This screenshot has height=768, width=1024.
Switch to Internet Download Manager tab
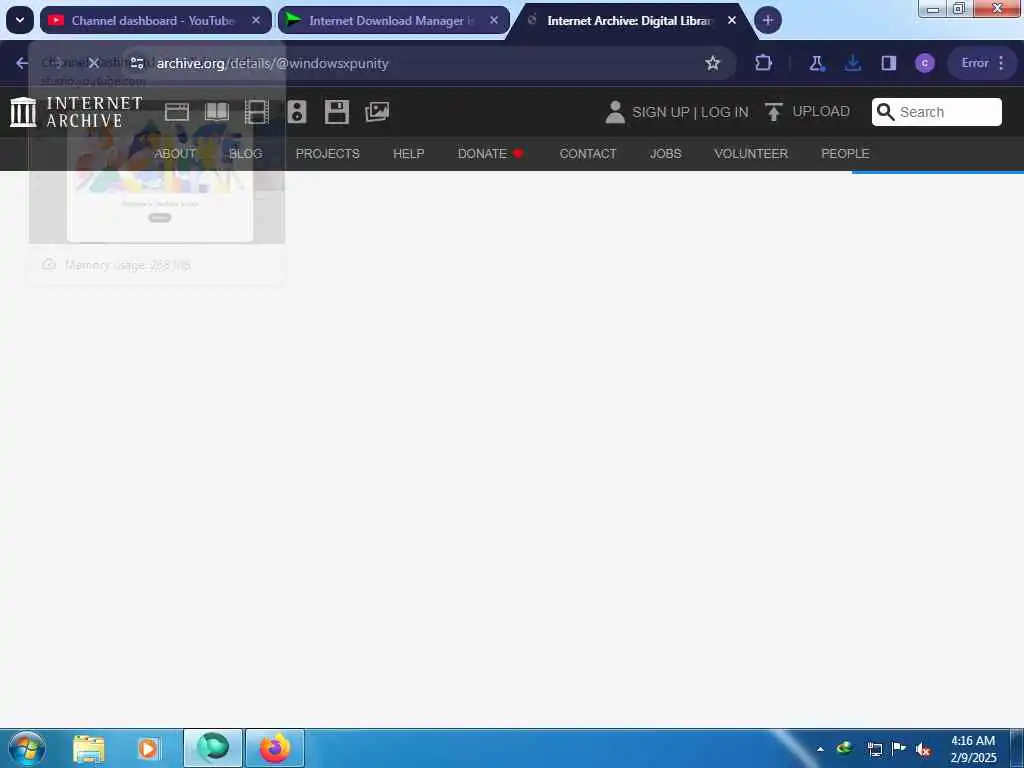point(393,20)
